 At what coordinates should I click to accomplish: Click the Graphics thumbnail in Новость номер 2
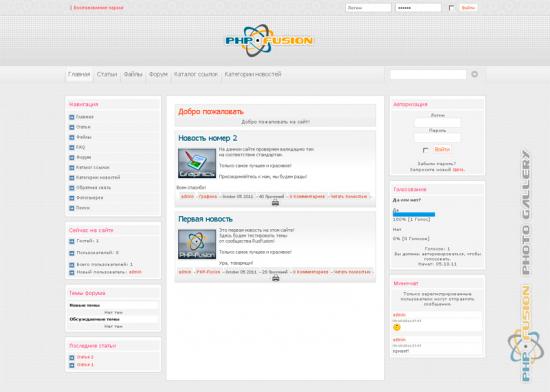pyautogui.click(x=197, y=163)
